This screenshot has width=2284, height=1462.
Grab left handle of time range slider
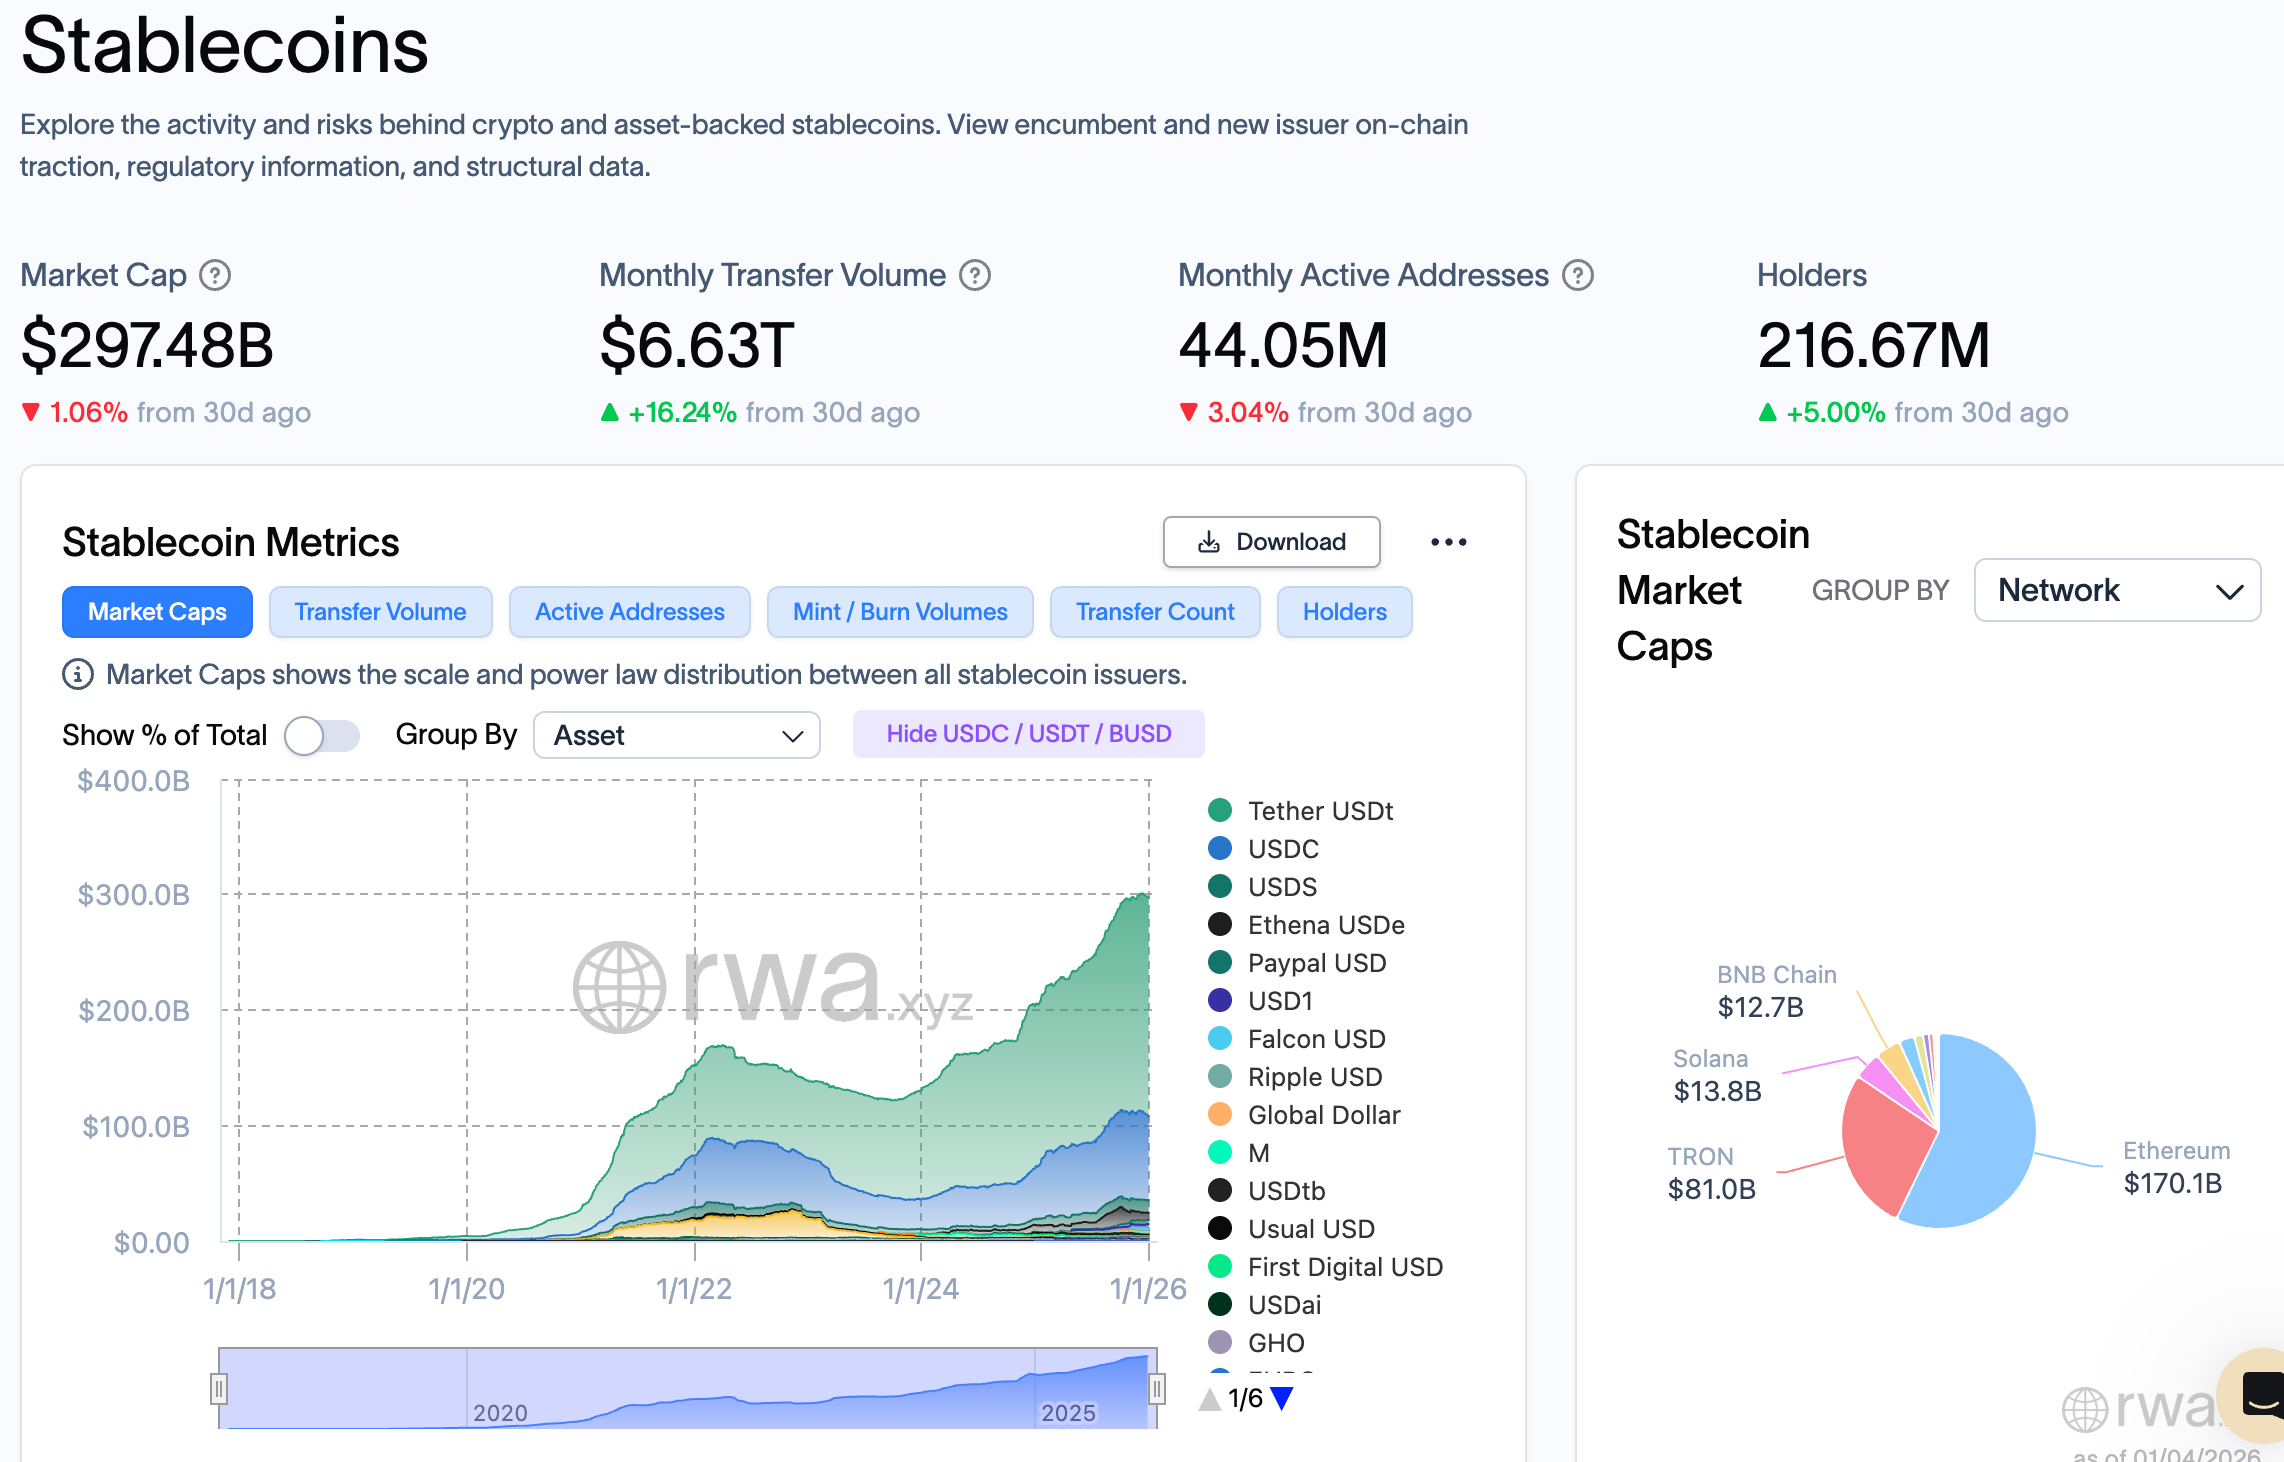click(219, 1388)
